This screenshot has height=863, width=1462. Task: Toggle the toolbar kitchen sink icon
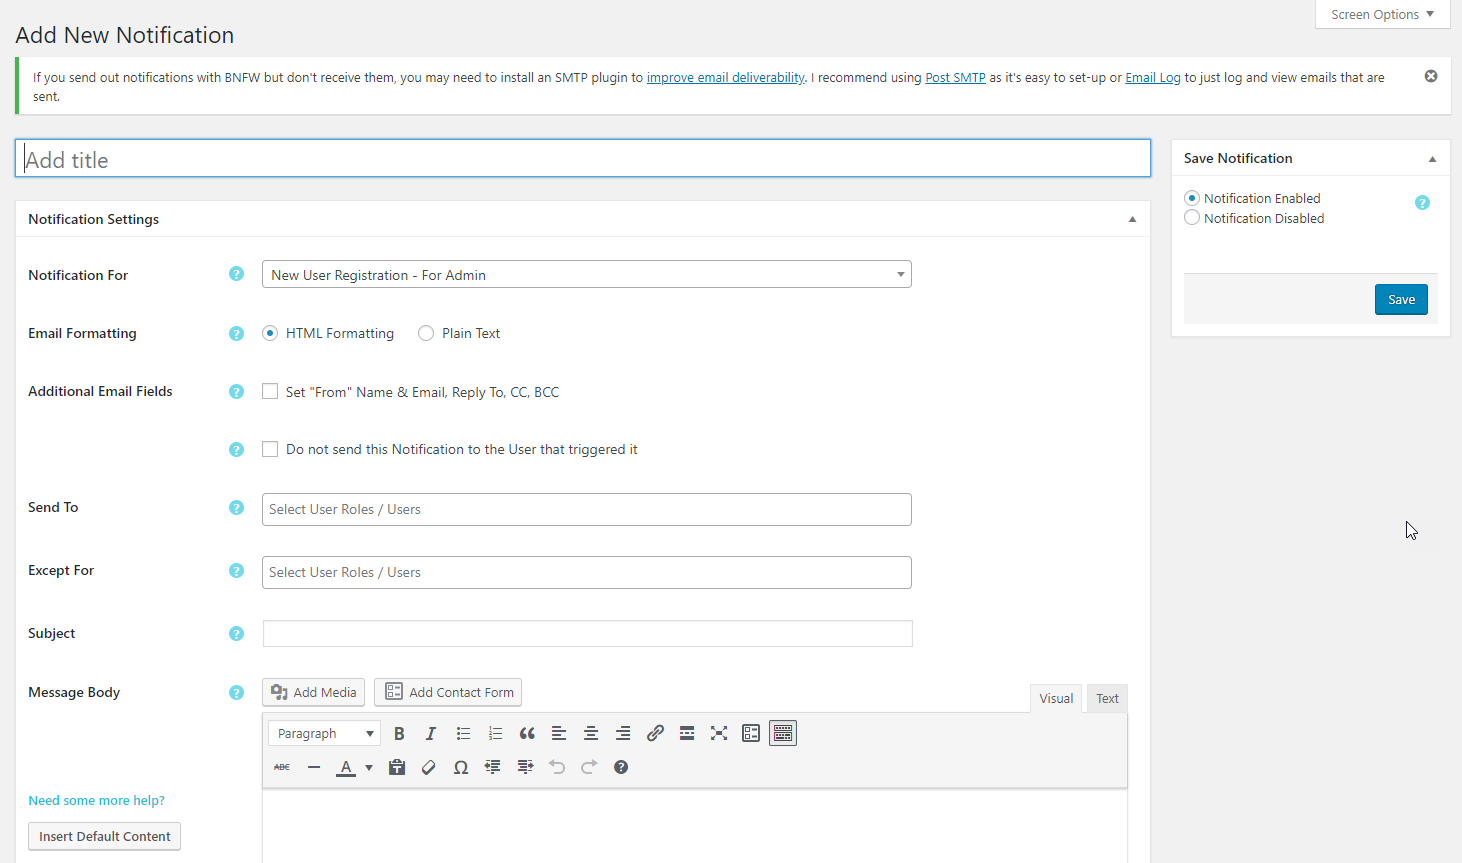tap(783, 734)
